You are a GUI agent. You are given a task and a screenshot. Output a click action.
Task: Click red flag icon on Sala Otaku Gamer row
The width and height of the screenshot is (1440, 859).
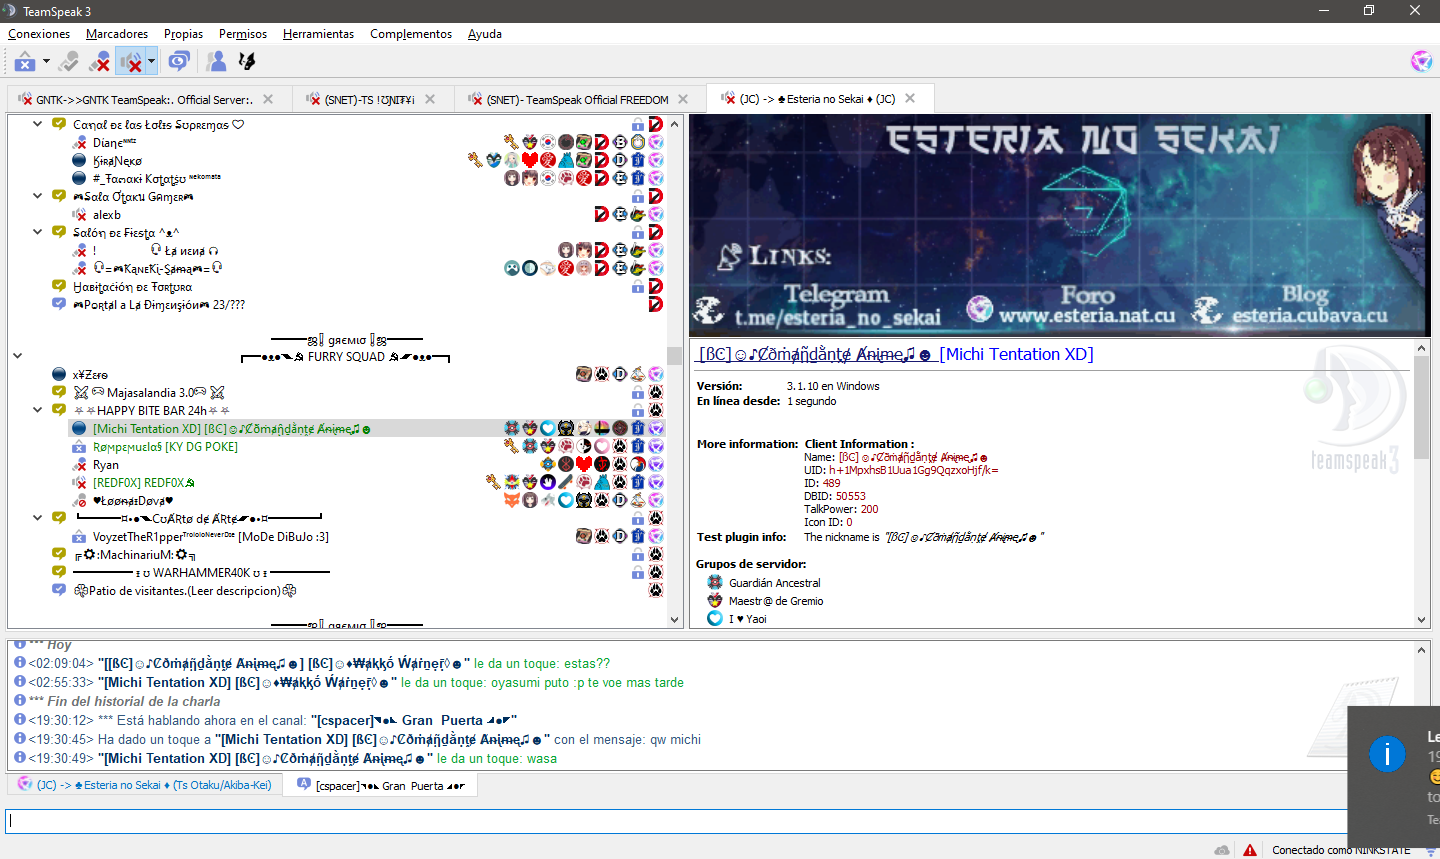pyautogui.click(x=655, y=197)
